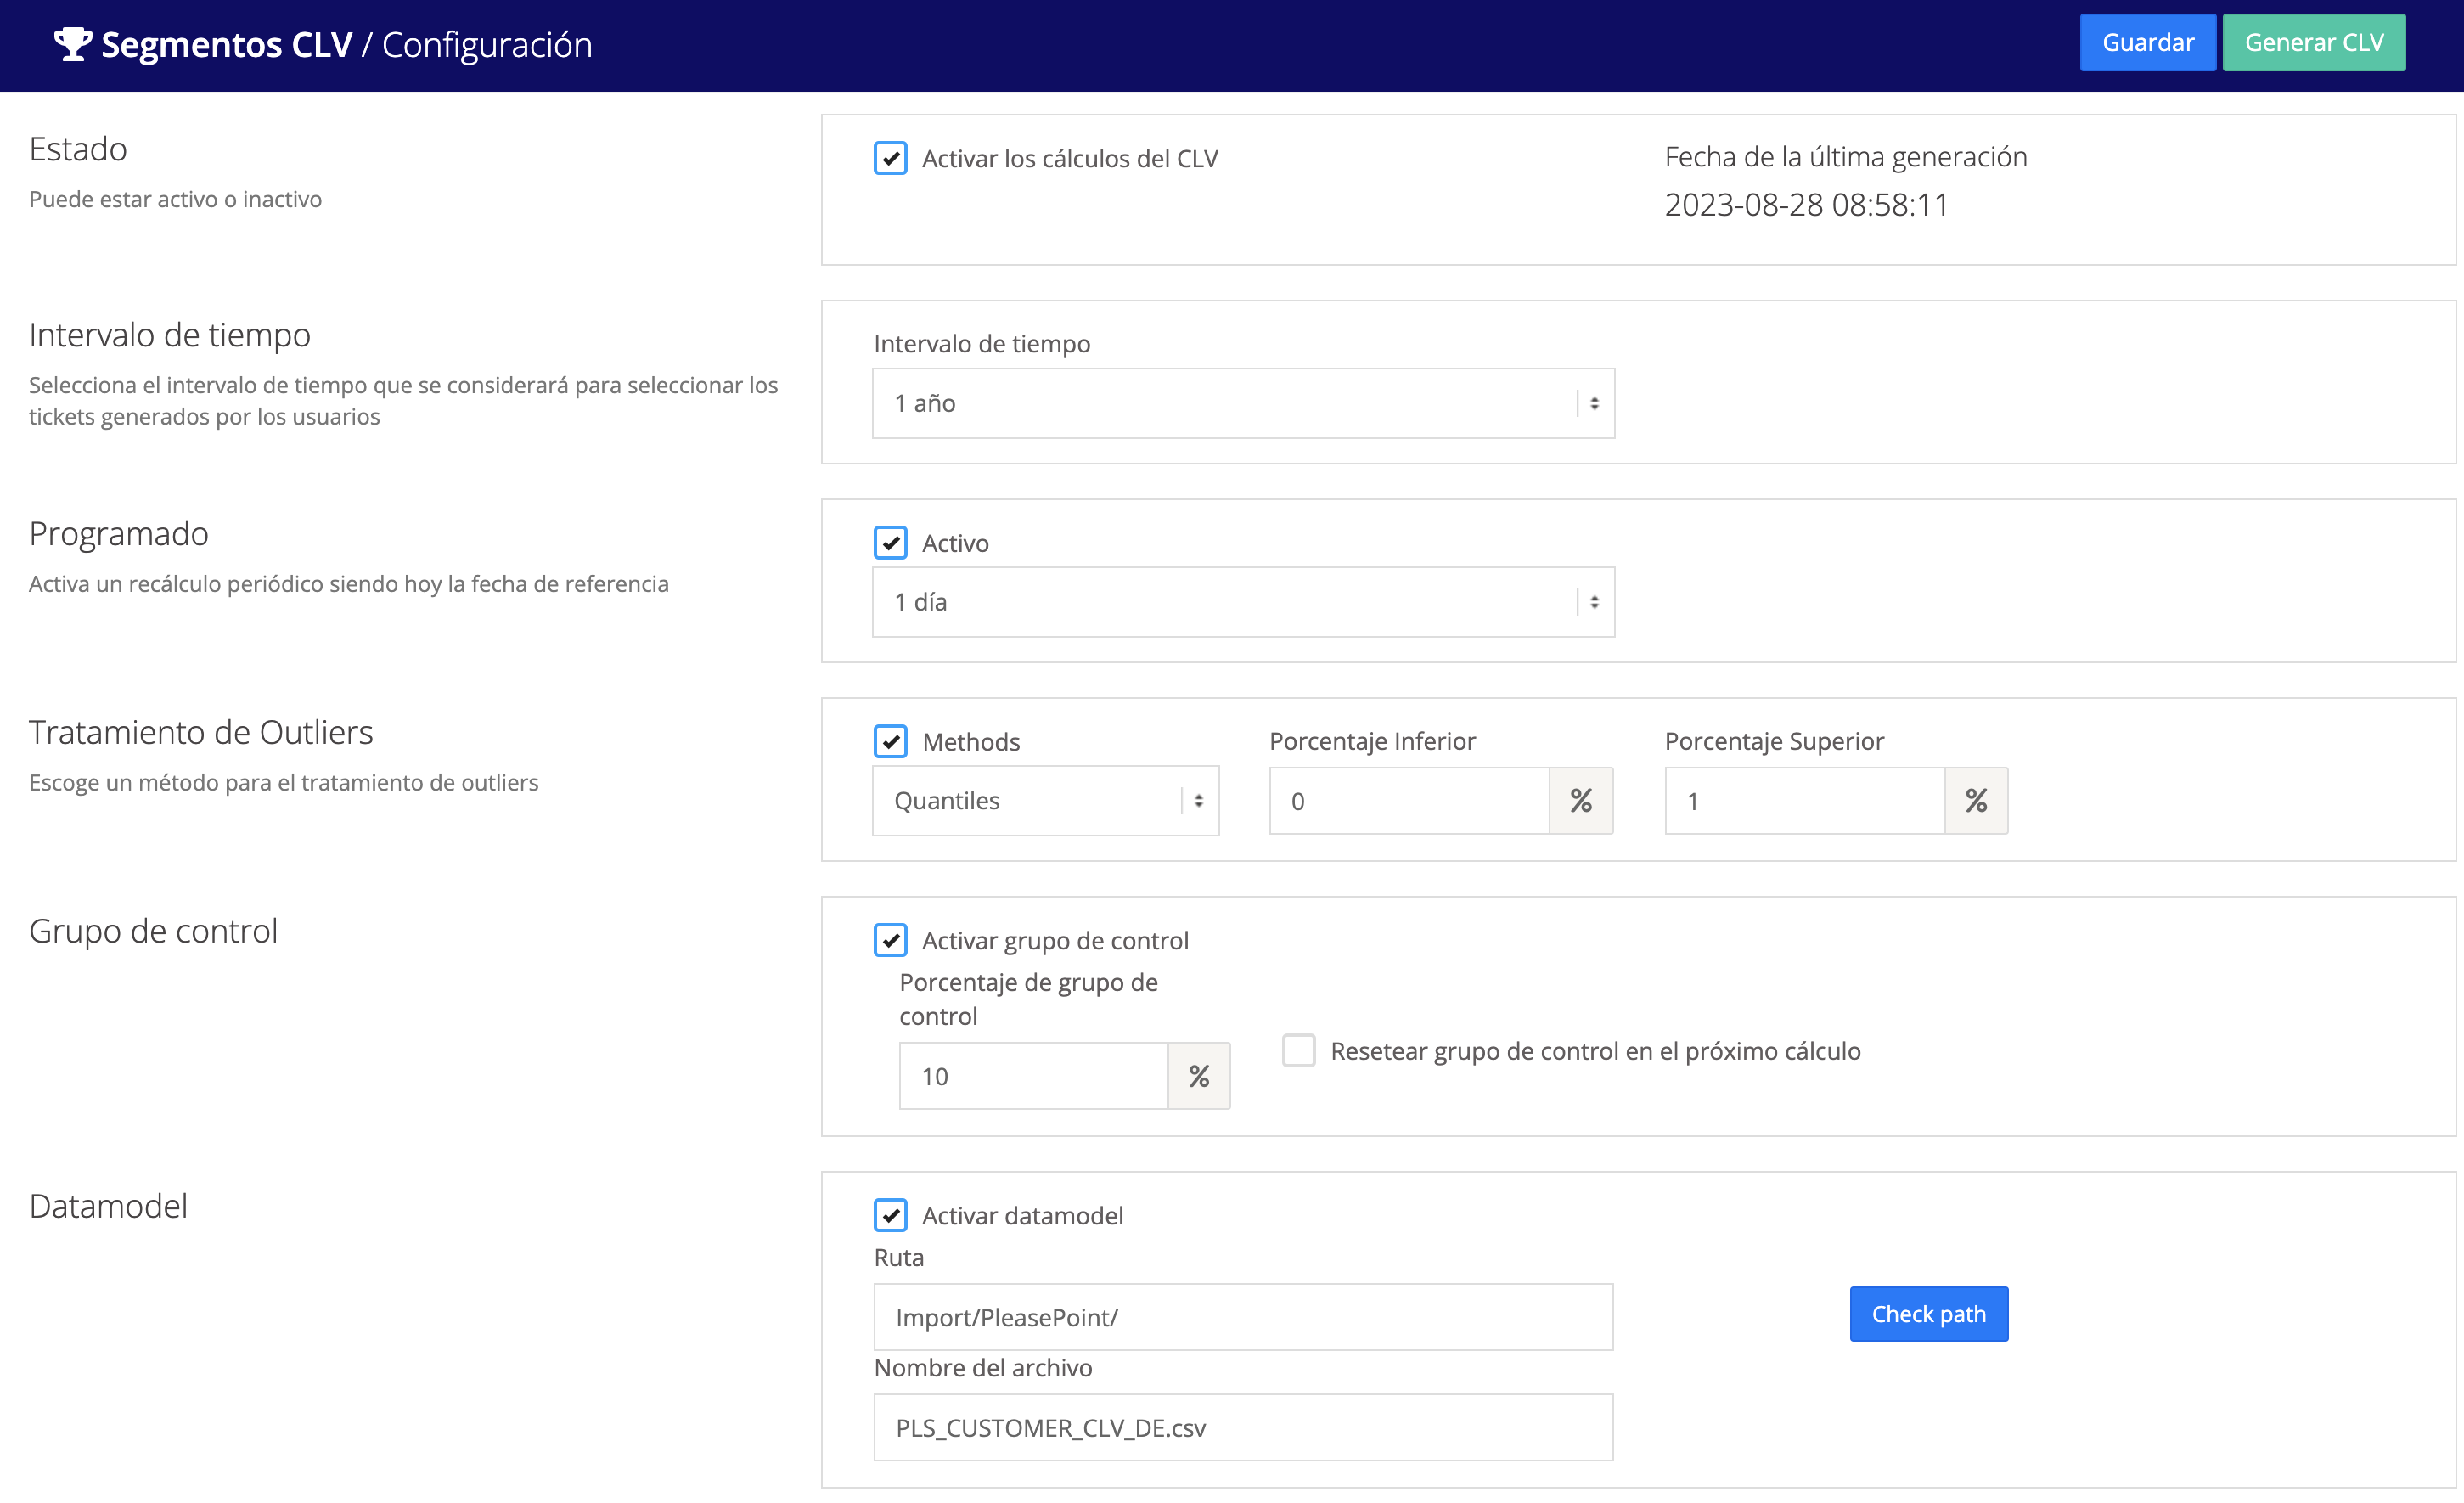This screenshot has width=2464, height=1503.
Task: Click the Nombre del archivo field
Action: [1242, 1427]
